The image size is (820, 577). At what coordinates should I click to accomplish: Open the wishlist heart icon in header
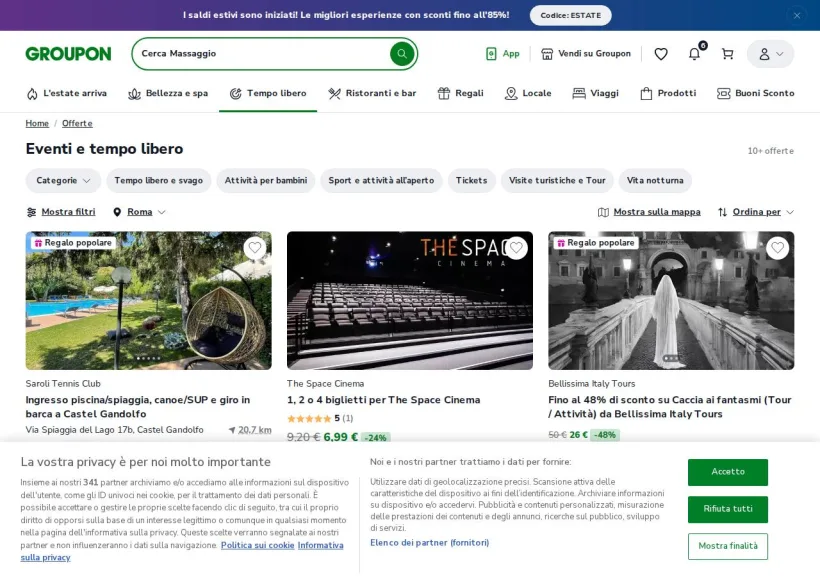point(661,53)
